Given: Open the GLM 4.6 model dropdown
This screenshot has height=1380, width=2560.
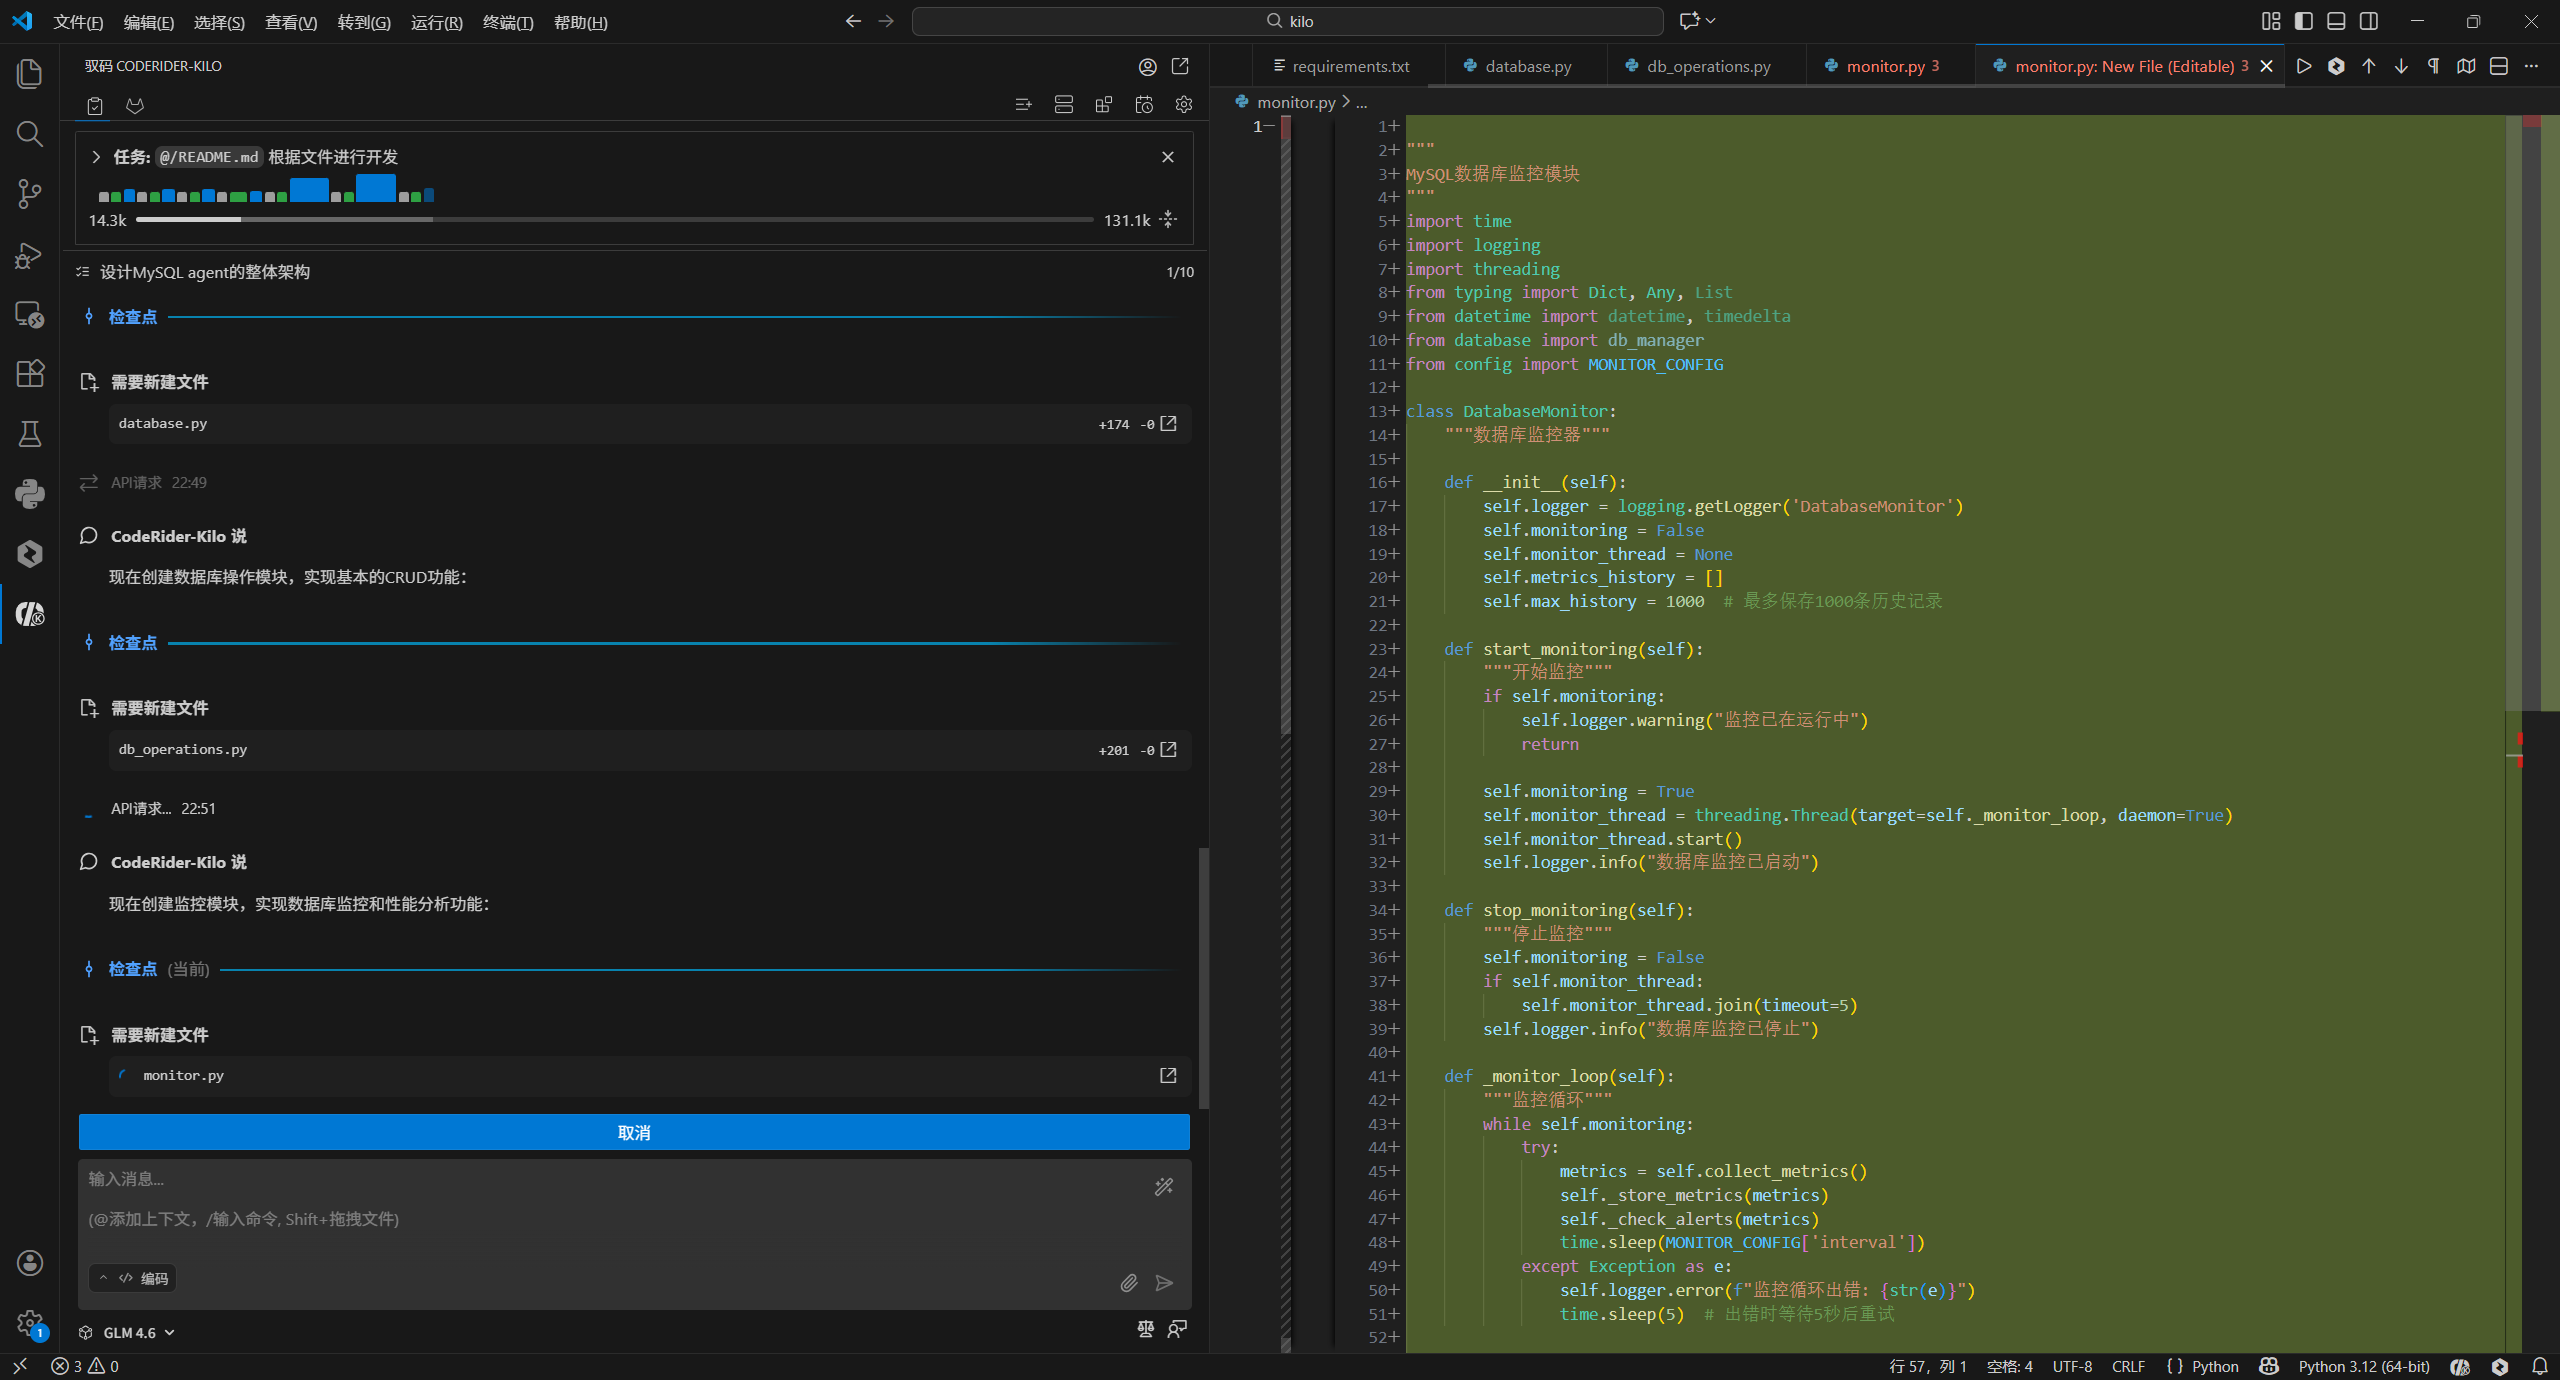Looking at the screenshot, I should click(139, 1333).
